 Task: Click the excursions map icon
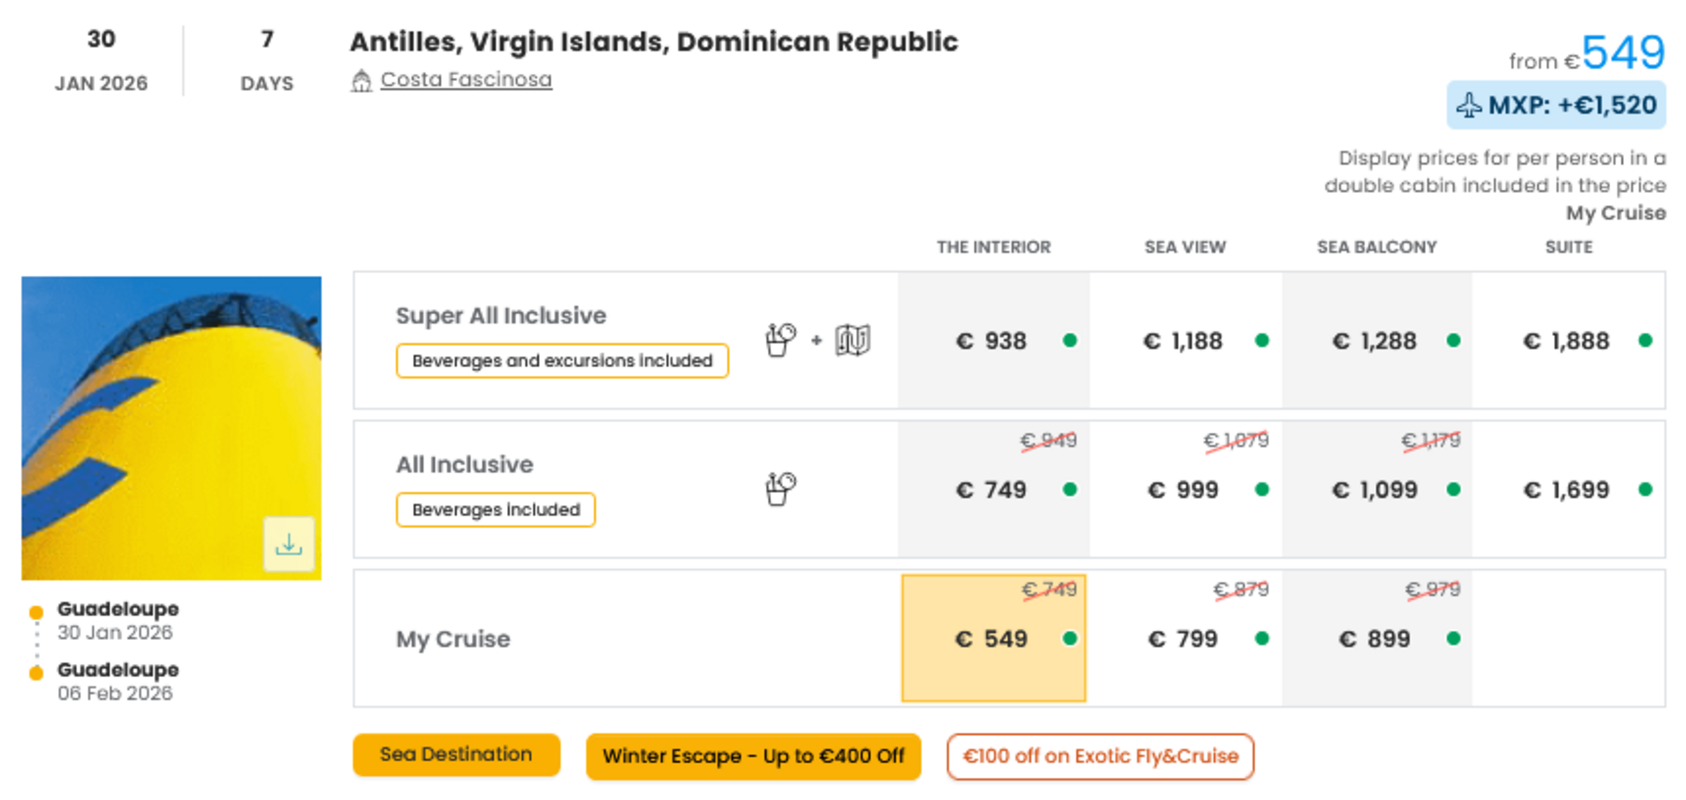[x=853, y=340]
